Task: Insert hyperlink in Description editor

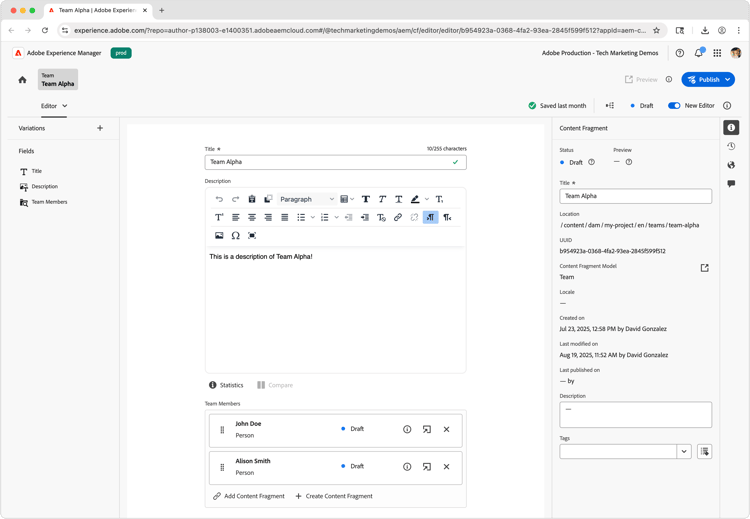Action: click(x=397, y=217)
